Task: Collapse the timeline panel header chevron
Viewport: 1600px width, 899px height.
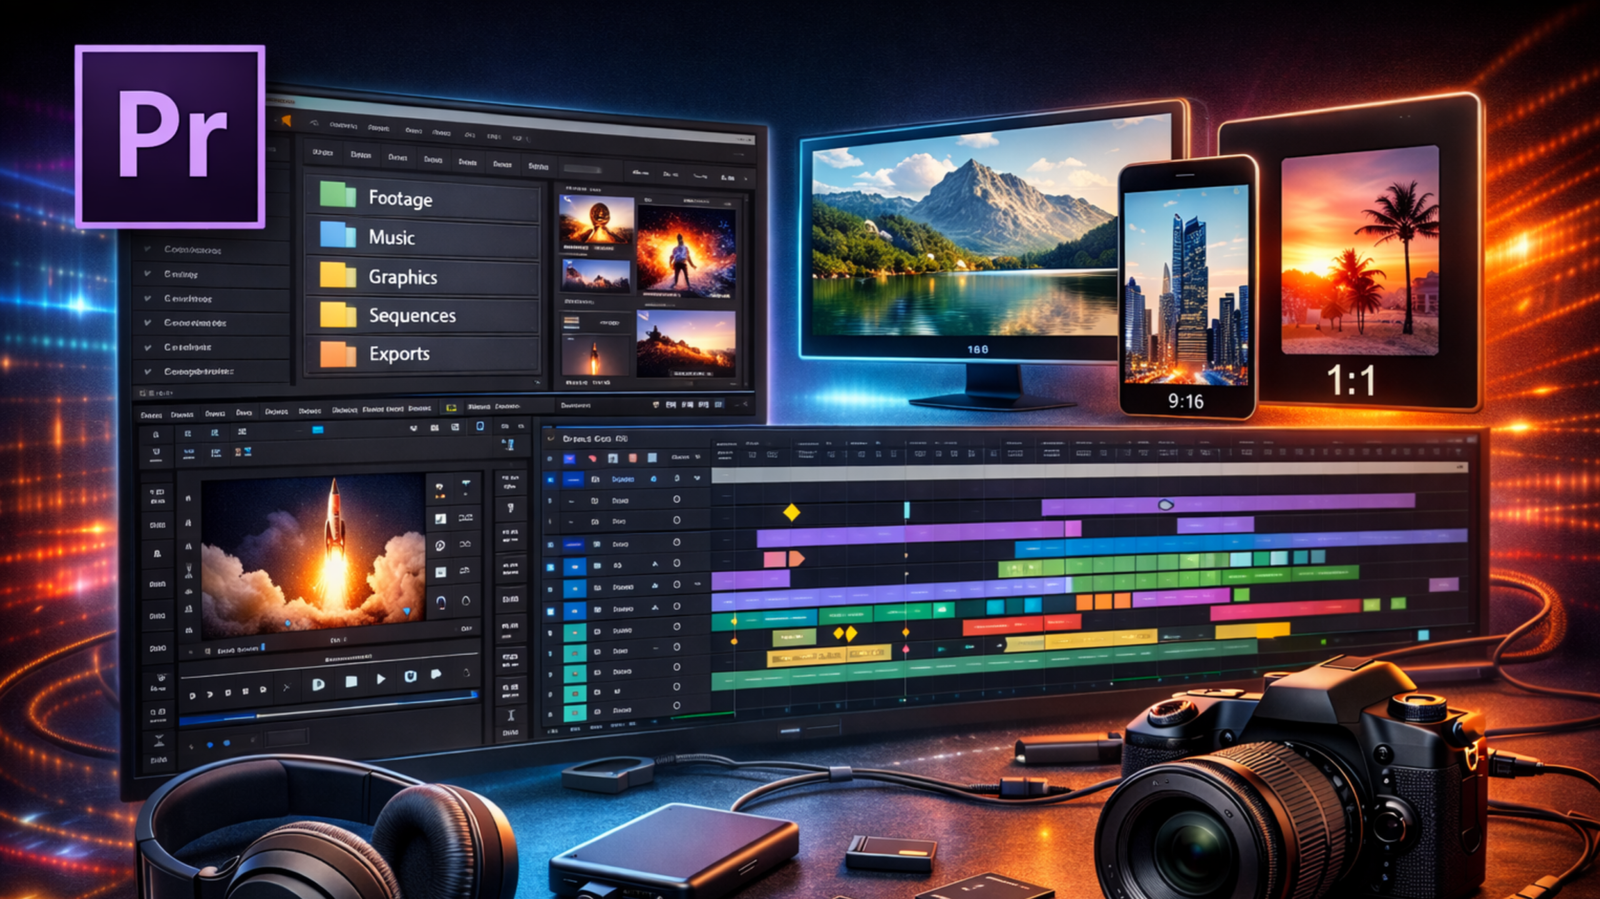Action: (x=550, y=438)
